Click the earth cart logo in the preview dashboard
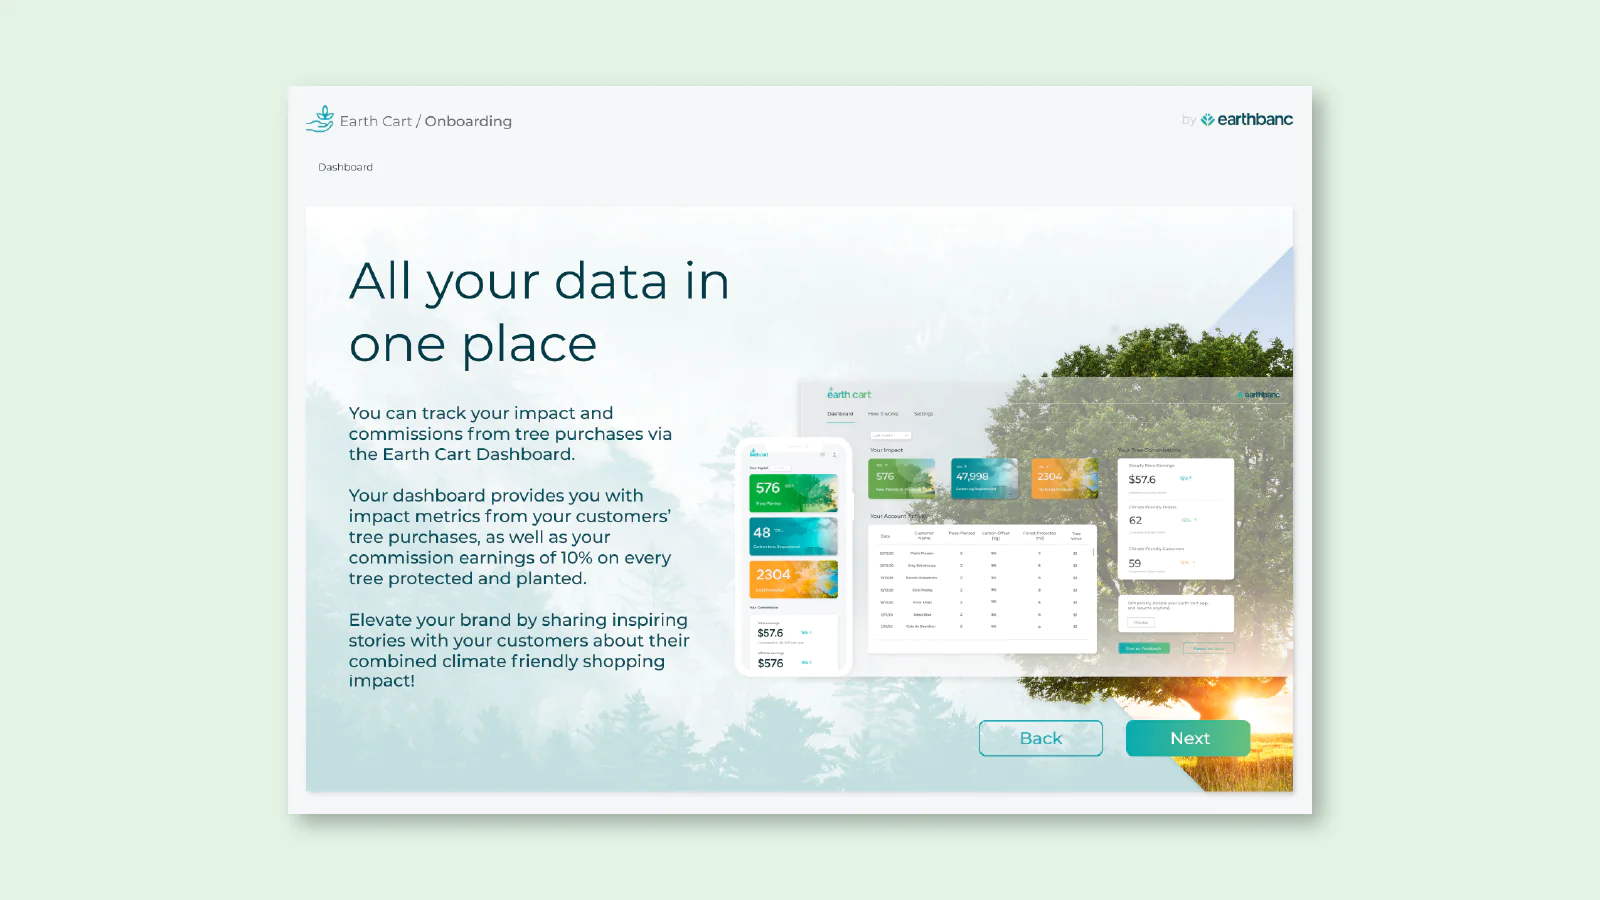The image size is (1600, 900). tap(849, 394)
